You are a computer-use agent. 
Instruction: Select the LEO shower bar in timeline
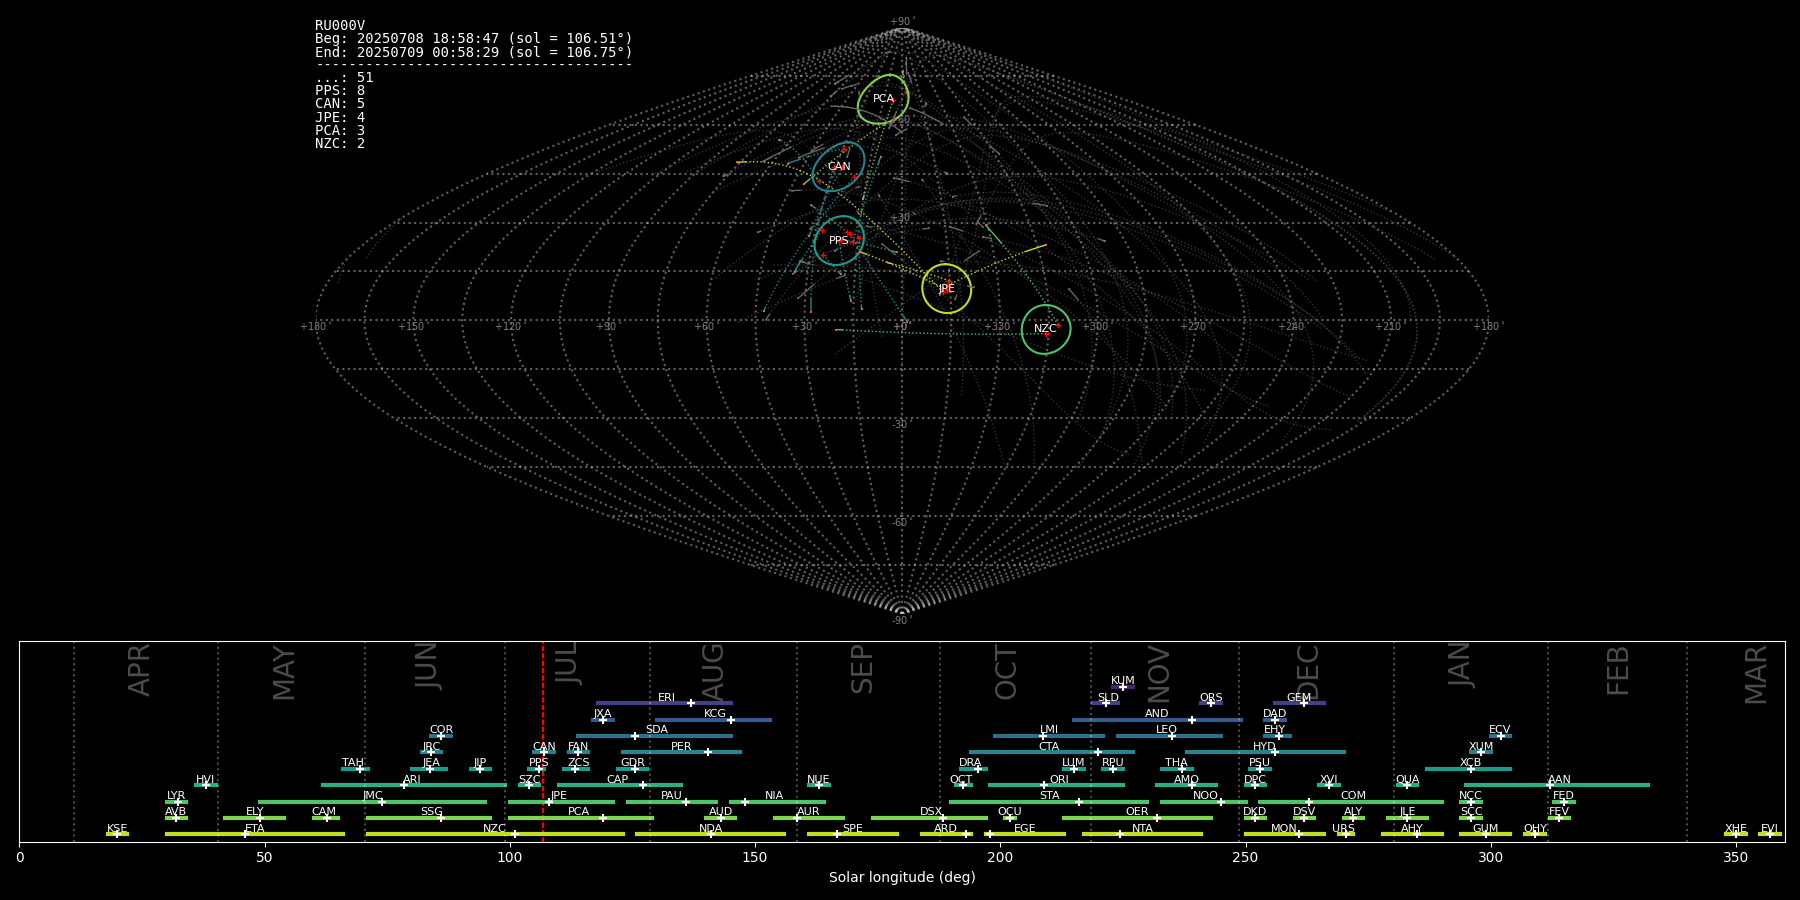(1169, 736)
